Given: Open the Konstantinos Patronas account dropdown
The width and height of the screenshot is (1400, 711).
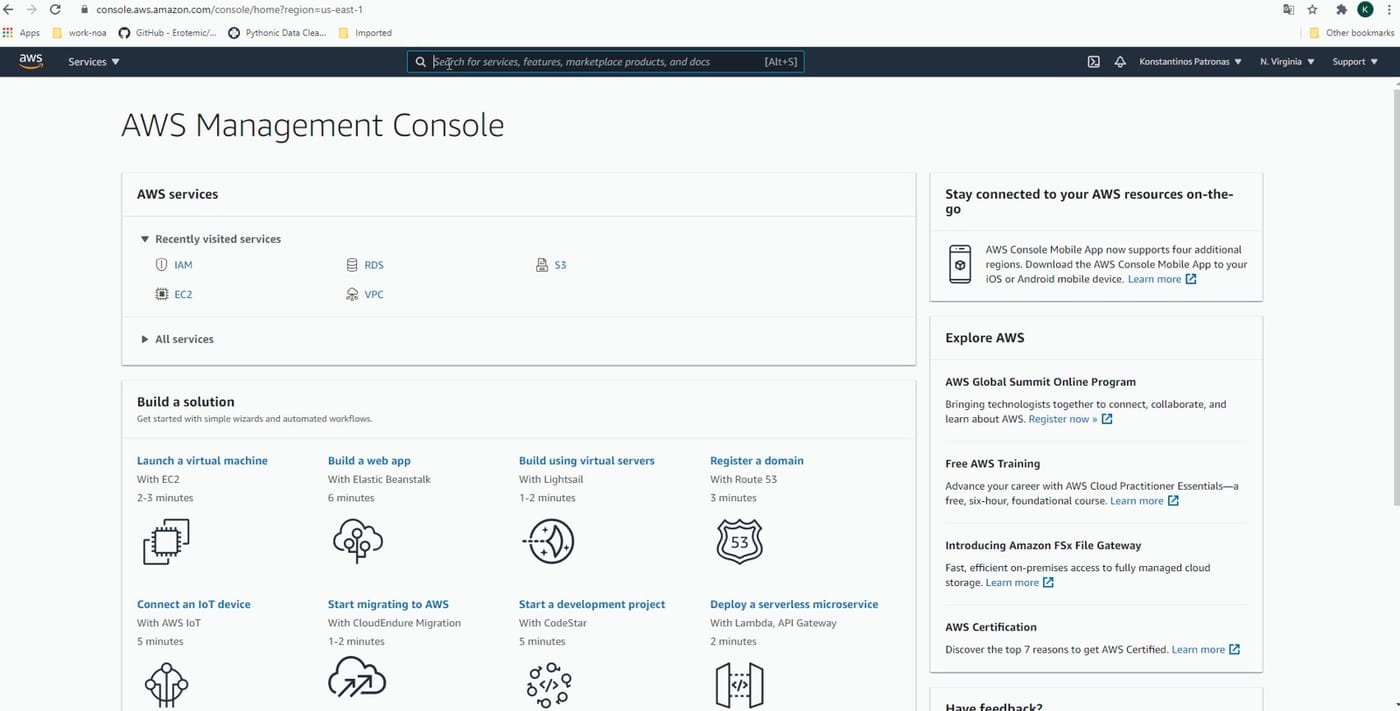Looking at the screenshot, I should point(1190,62).
